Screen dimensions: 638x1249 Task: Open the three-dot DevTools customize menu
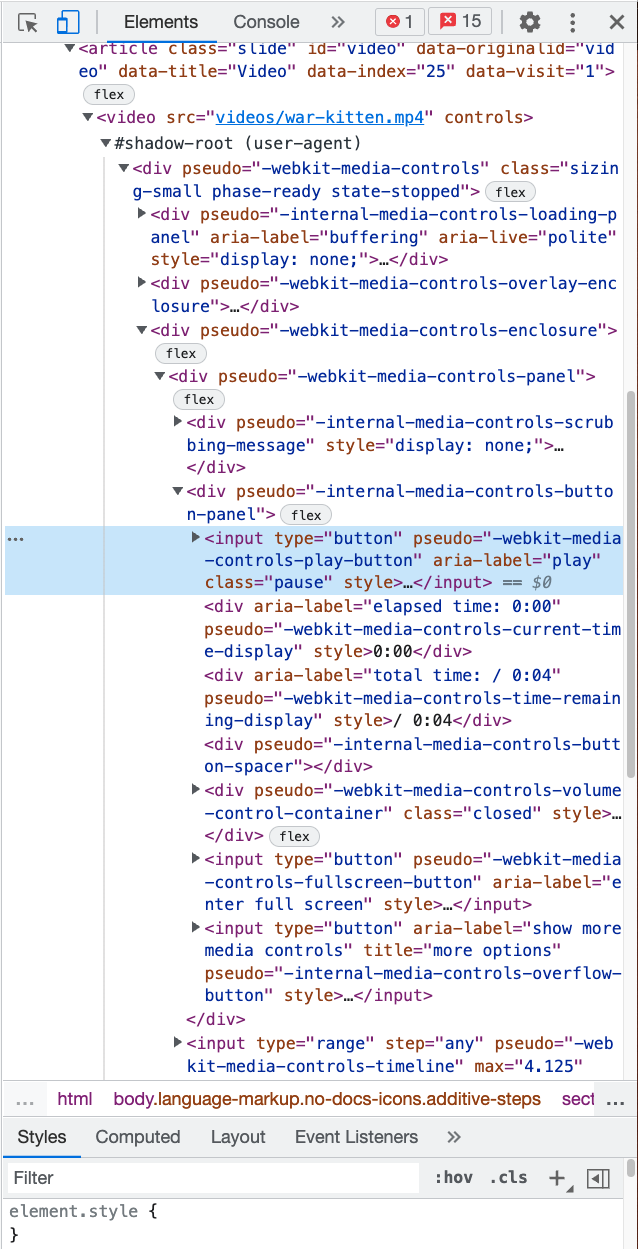(572, 22)
